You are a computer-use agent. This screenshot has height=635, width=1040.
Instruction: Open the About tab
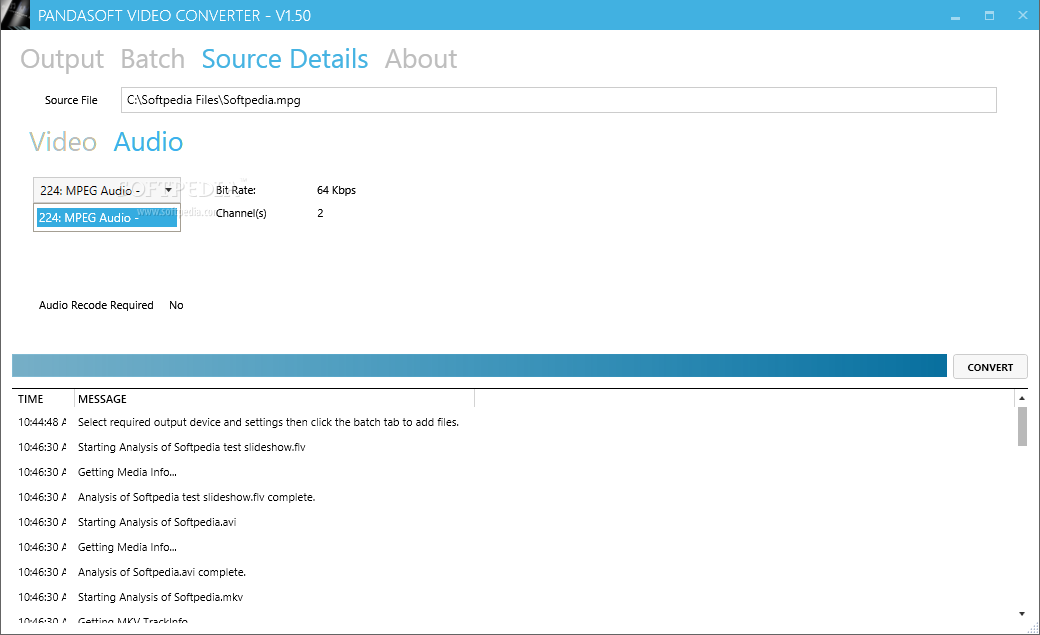pos(421,59)
